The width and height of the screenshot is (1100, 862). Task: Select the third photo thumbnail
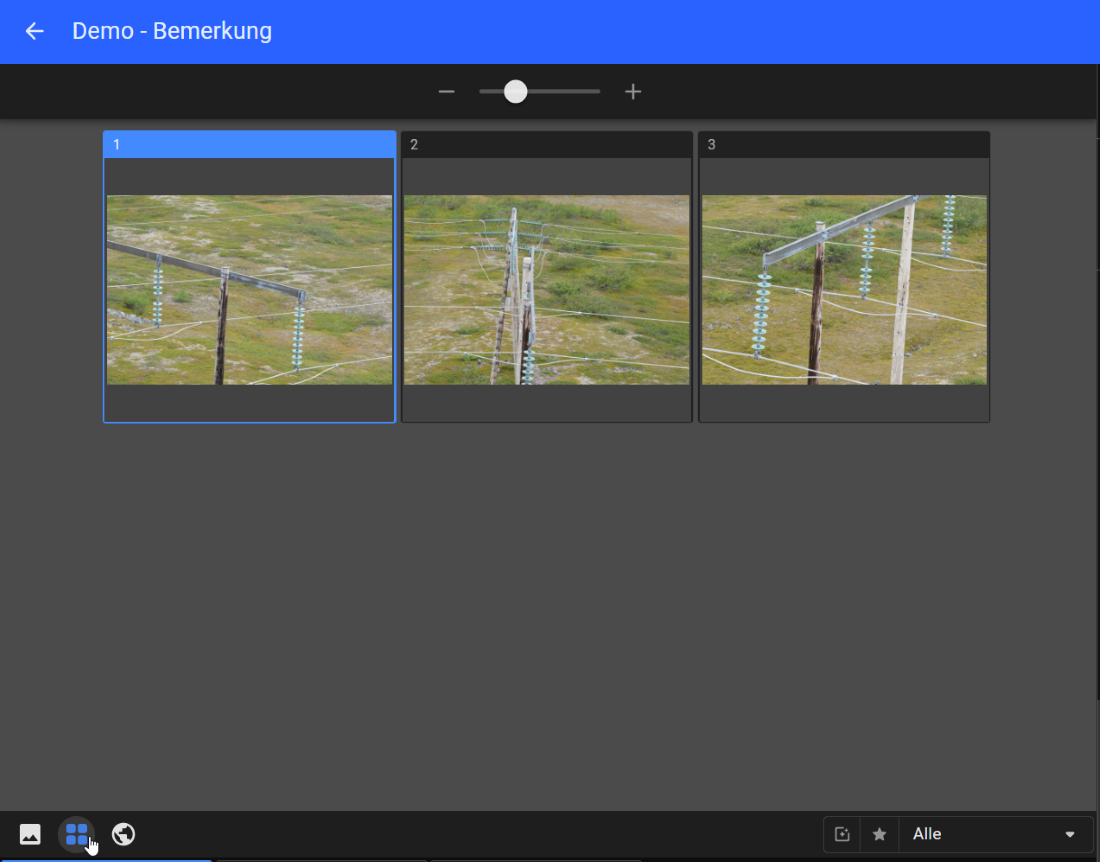tap(844, 289)
